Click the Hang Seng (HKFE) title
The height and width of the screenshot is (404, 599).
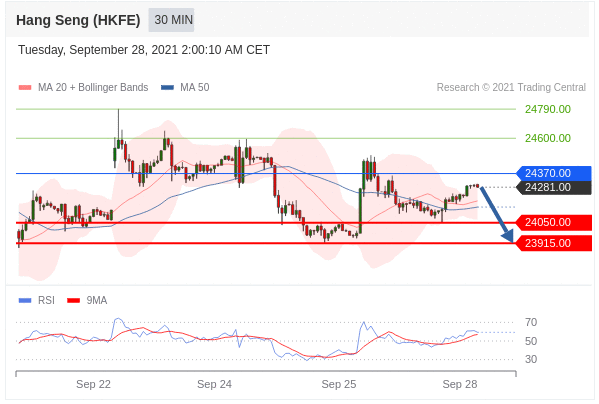point(78,20)
